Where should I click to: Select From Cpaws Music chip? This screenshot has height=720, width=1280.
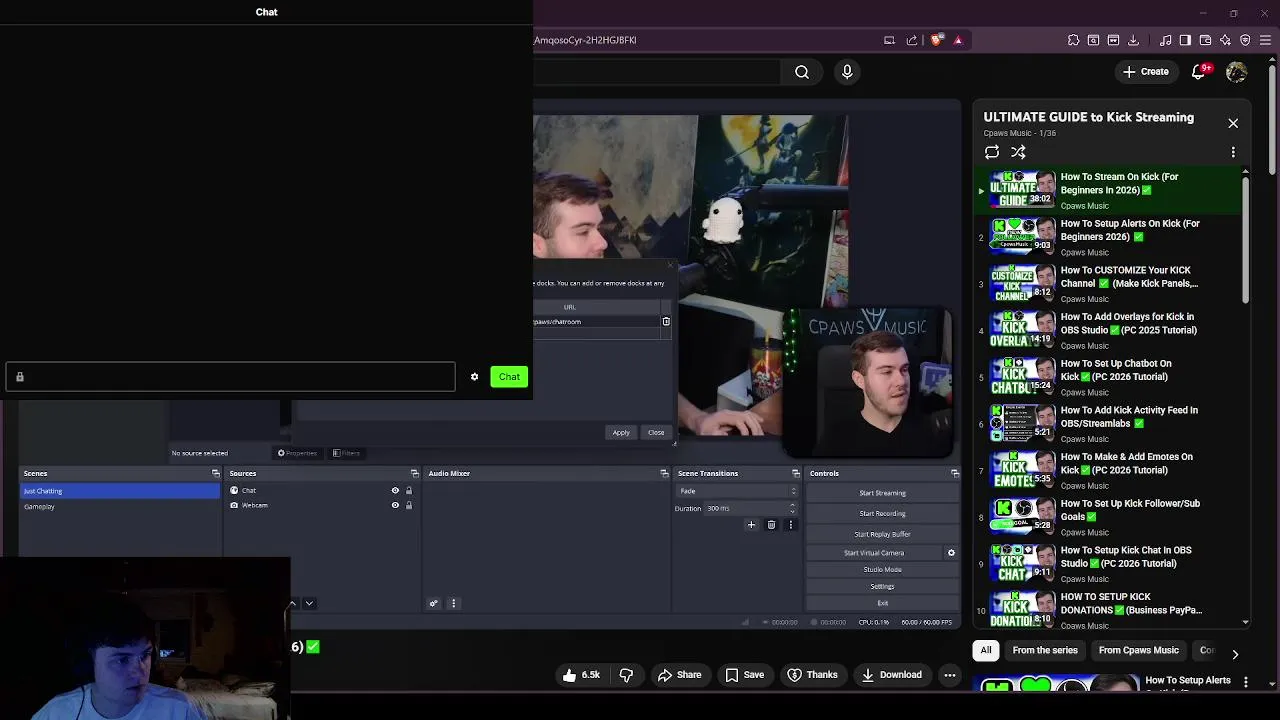(x=1139, y=650)
